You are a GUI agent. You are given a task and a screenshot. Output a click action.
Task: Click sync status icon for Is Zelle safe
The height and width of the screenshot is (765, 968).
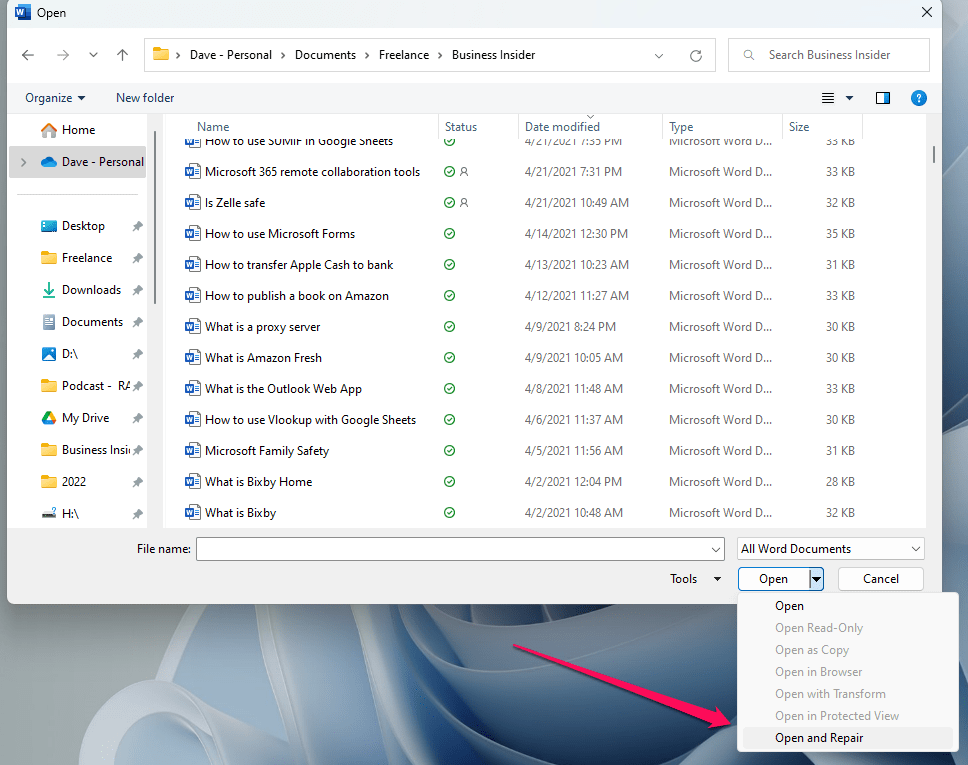click(449, 203)
